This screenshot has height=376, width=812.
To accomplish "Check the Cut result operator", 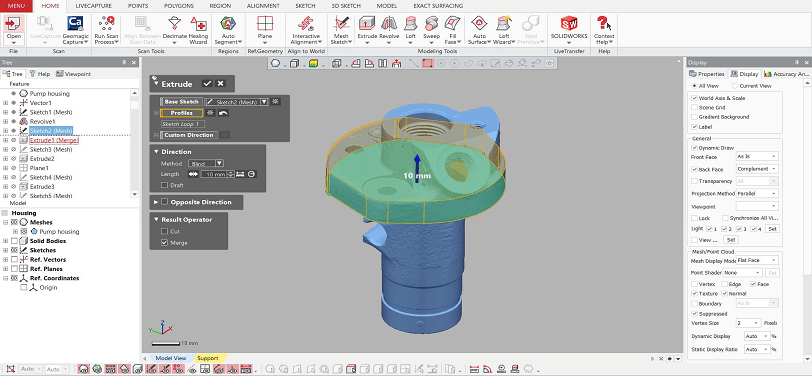I will [165, 232].
